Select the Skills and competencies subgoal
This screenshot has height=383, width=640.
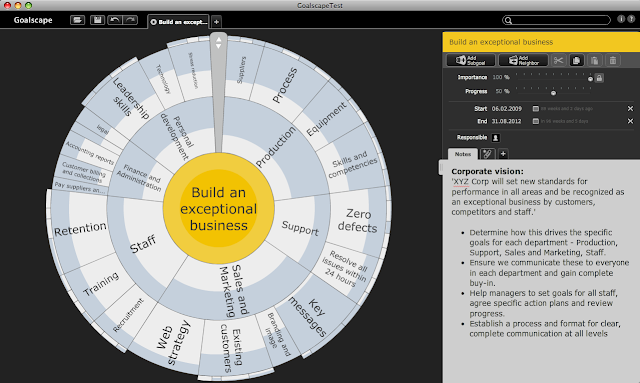353,165
